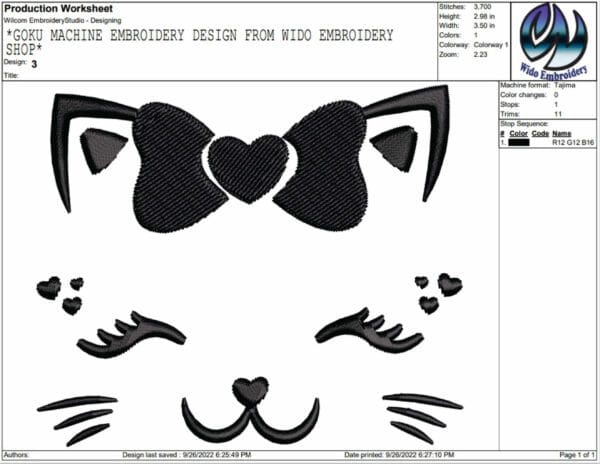Click the "Name" column header

pyautogui.click(x=562, y=134)
